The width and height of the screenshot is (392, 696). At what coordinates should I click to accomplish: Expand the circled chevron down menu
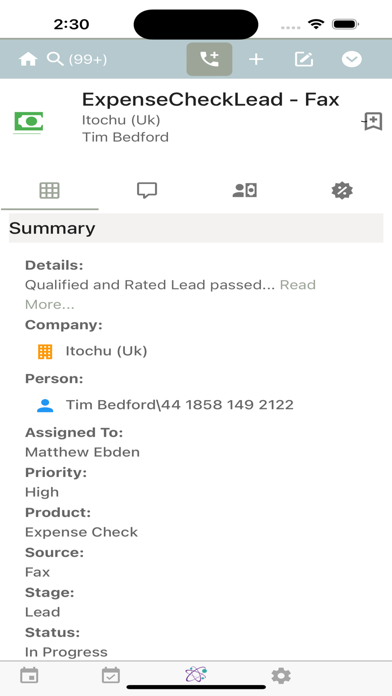(x=352, y=59)
